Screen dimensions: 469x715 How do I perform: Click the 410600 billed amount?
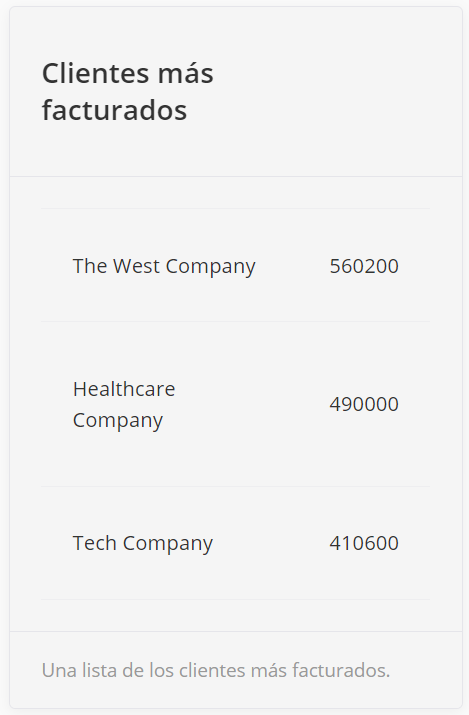click(364, 543)
